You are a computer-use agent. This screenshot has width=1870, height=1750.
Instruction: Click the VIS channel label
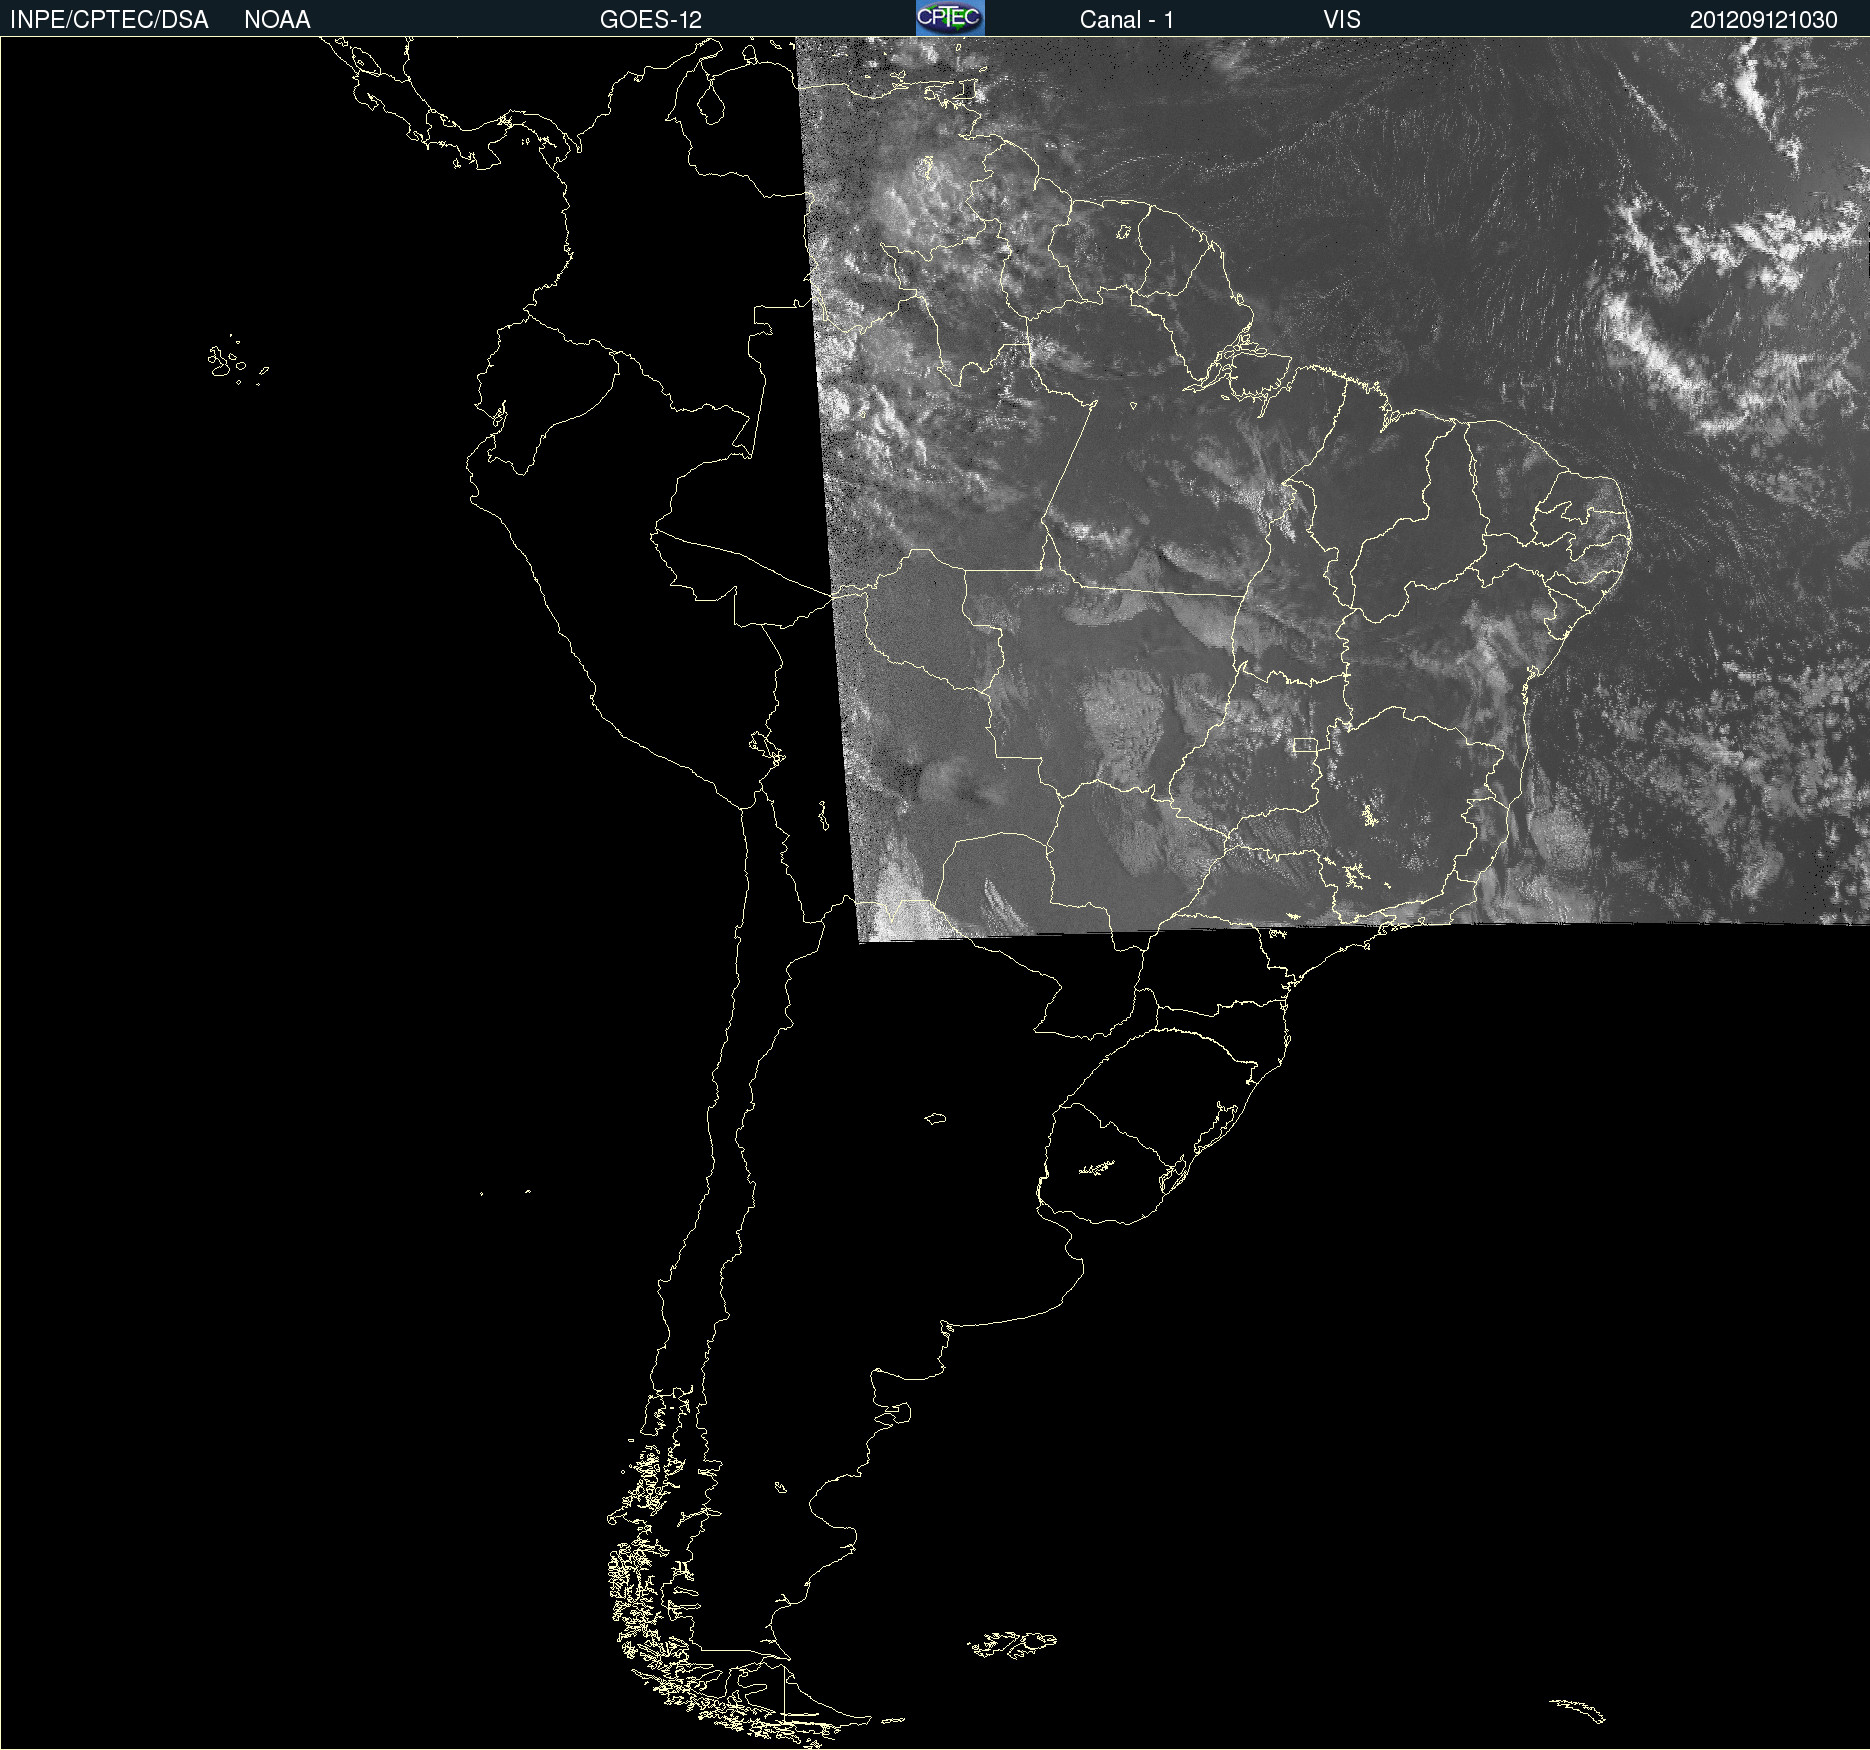[x=1342, y=20]
